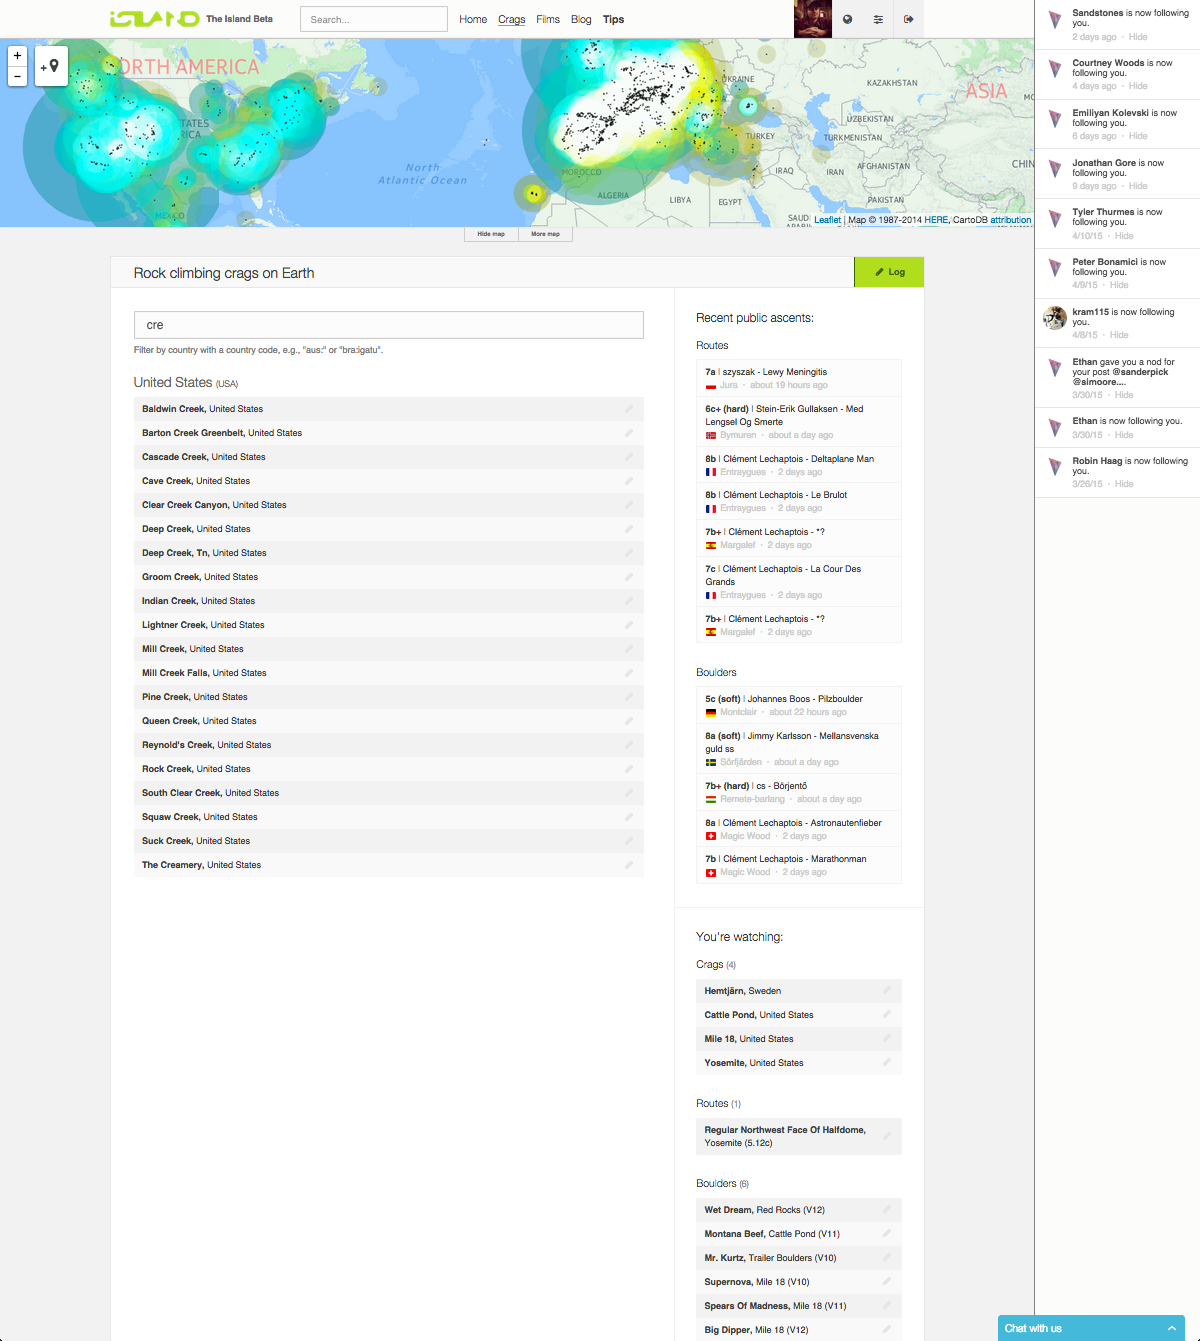Open the Films section from the nav bar

click(547, 19)
